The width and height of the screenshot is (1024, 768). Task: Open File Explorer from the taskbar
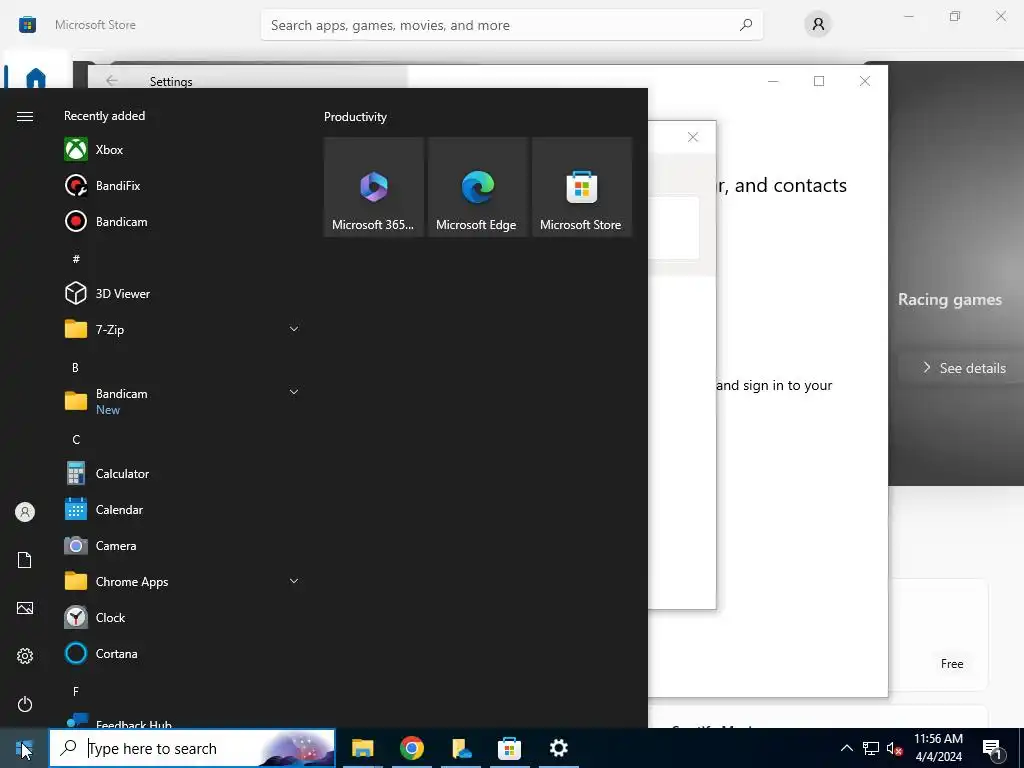click(362, 748)
